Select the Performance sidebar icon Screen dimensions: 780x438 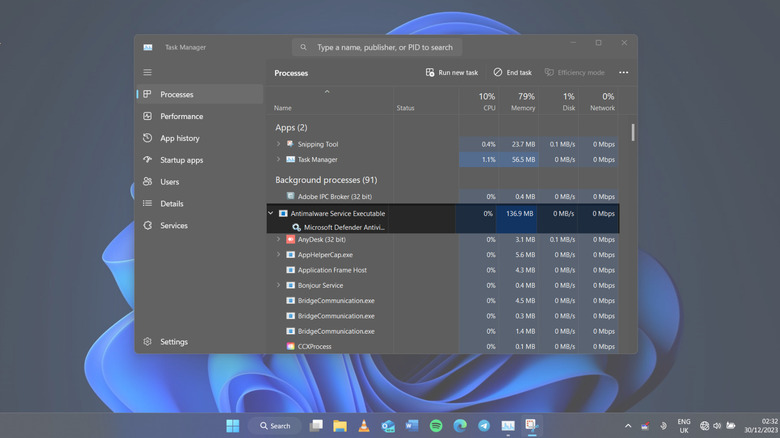(148, 116)
